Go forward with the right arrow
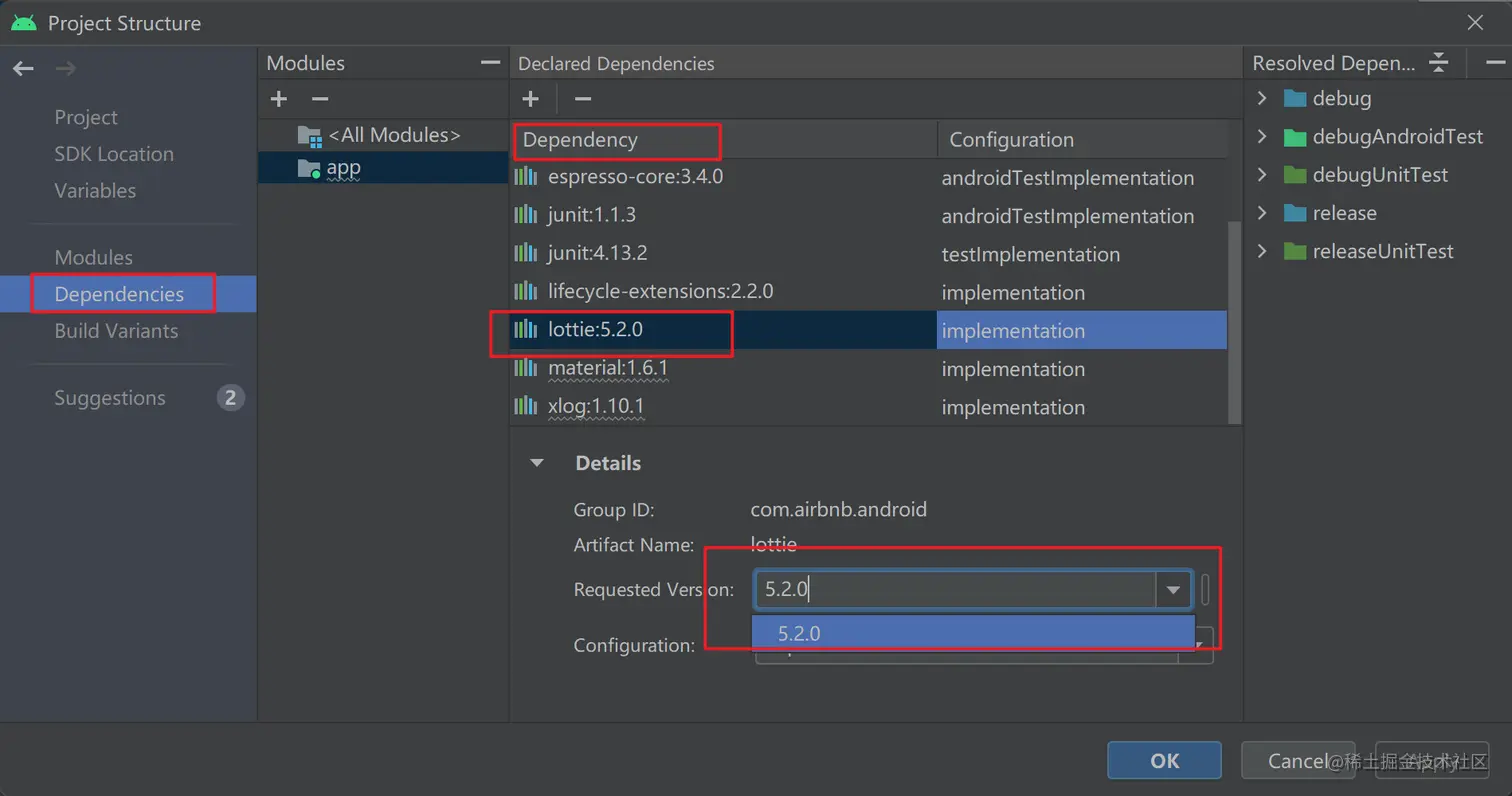Screen dimensions: 1512x796 pyautogui.click(x=65, y=68)
